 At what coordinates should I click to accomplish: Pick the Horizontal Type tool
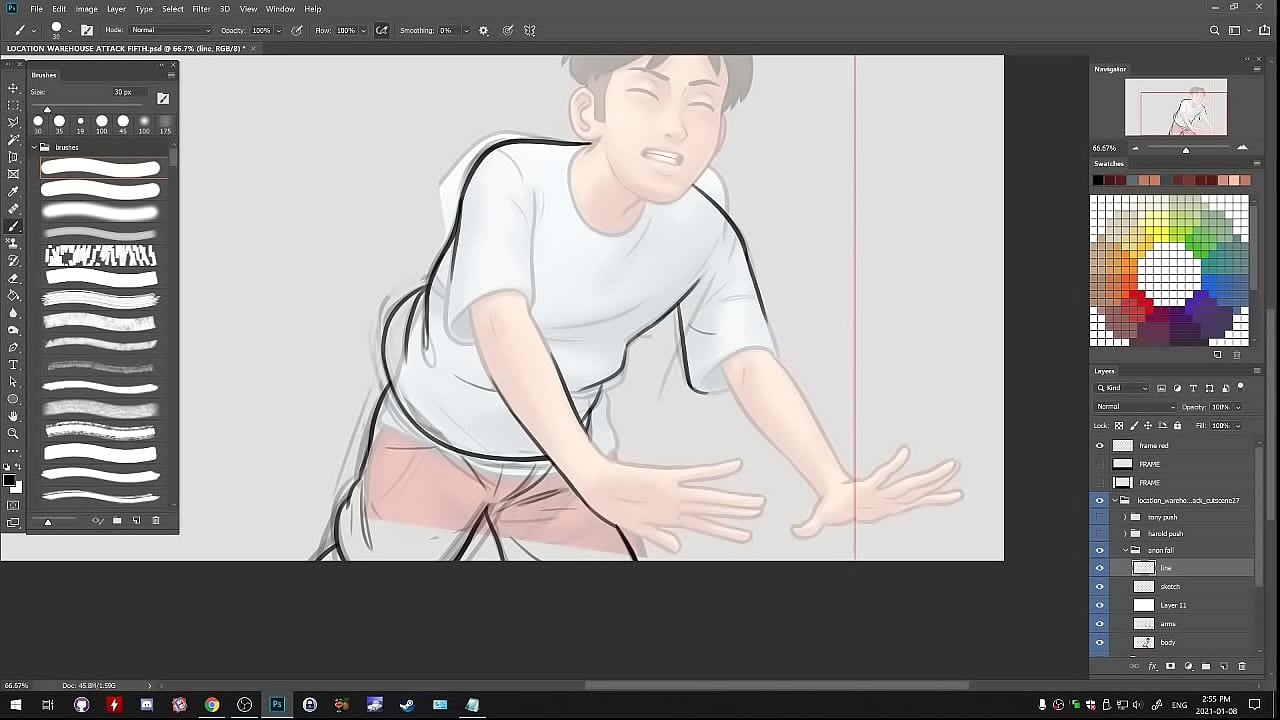tap(13, 365)
